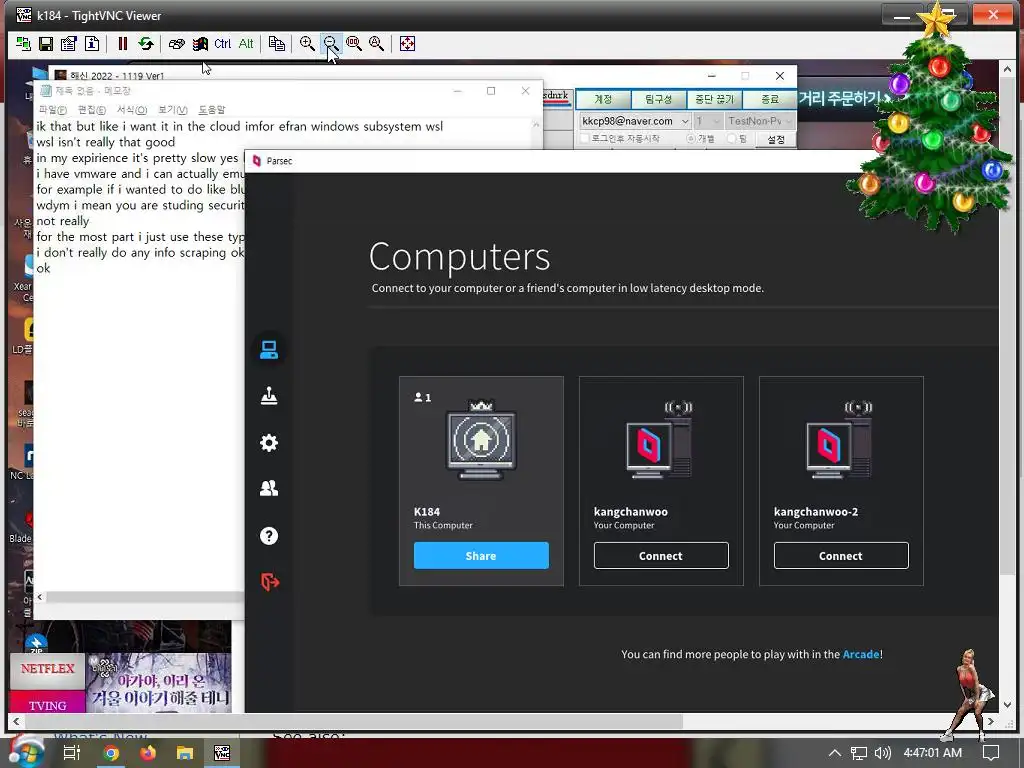
Task: Click the 종료 button in the macro window
Action: (x=770, y=99)
